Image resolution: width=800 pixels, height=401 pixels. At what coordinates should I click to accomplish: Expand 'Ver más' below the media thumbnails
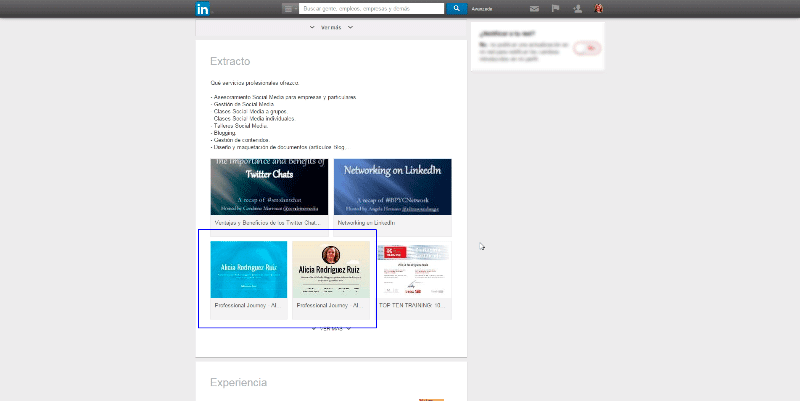(331, 328)
